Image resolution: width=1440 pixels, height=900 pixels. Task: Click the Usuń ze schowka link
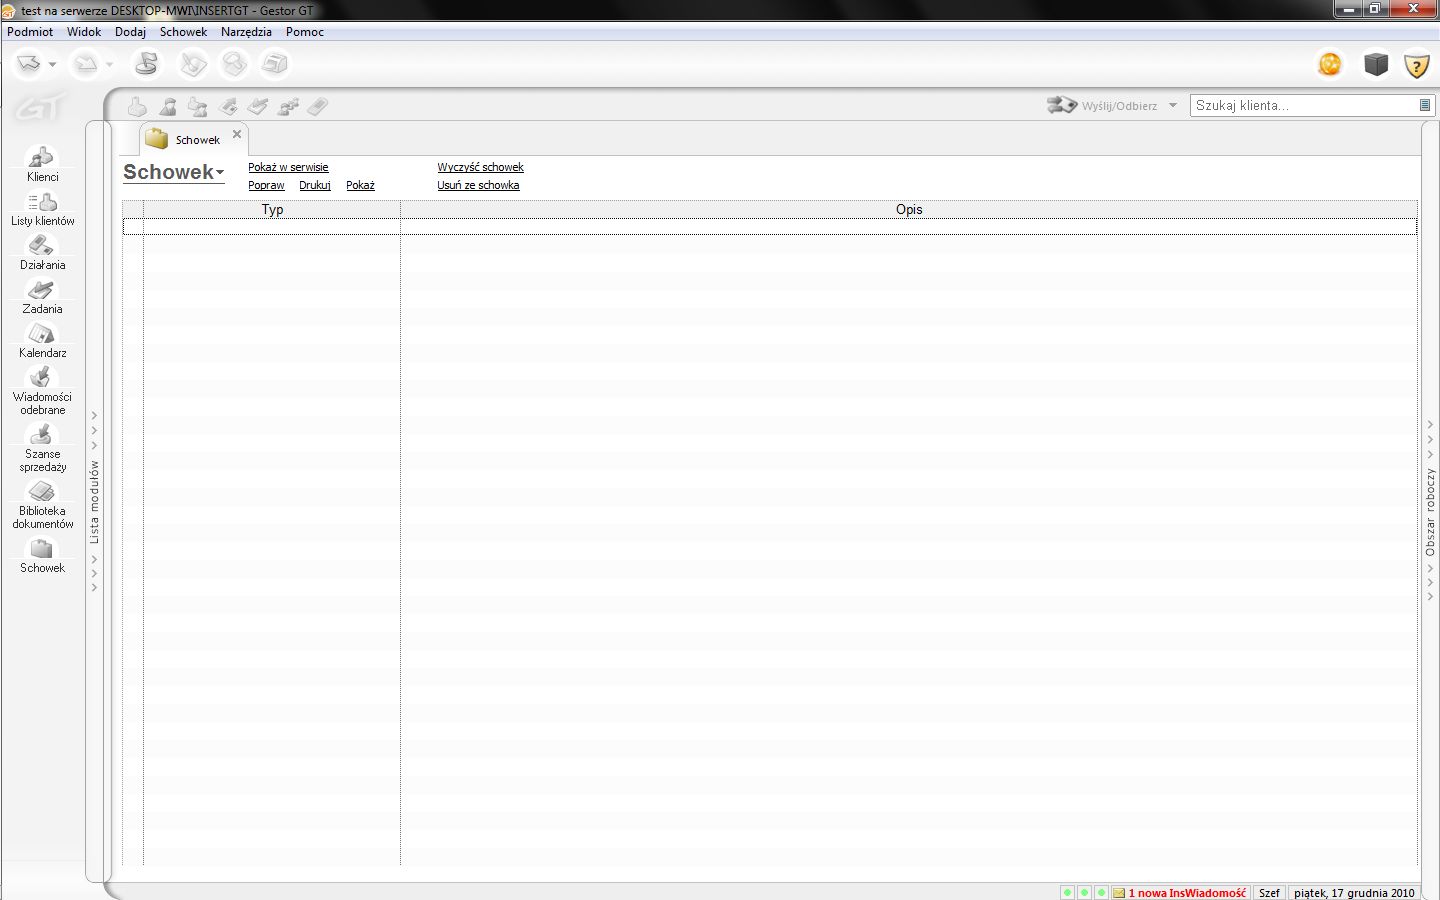coord(478,185)
